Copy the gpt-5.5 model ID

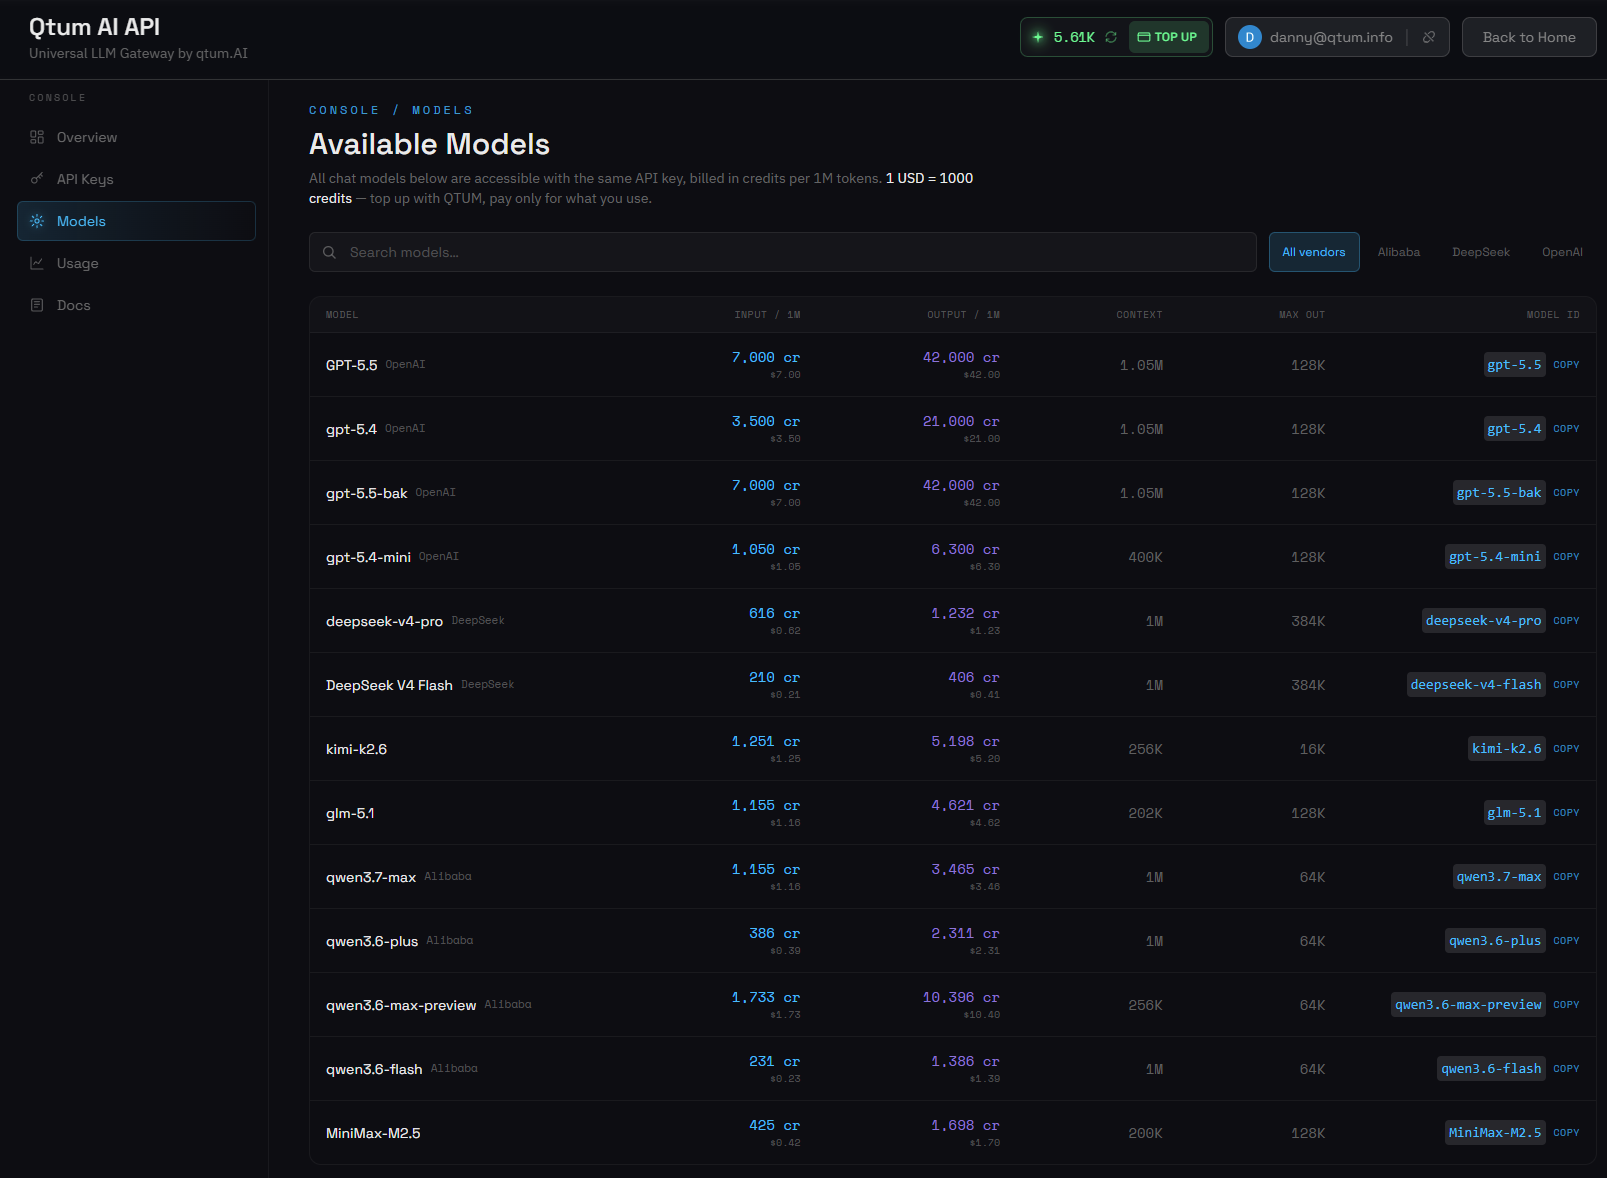coord(1566,365)
